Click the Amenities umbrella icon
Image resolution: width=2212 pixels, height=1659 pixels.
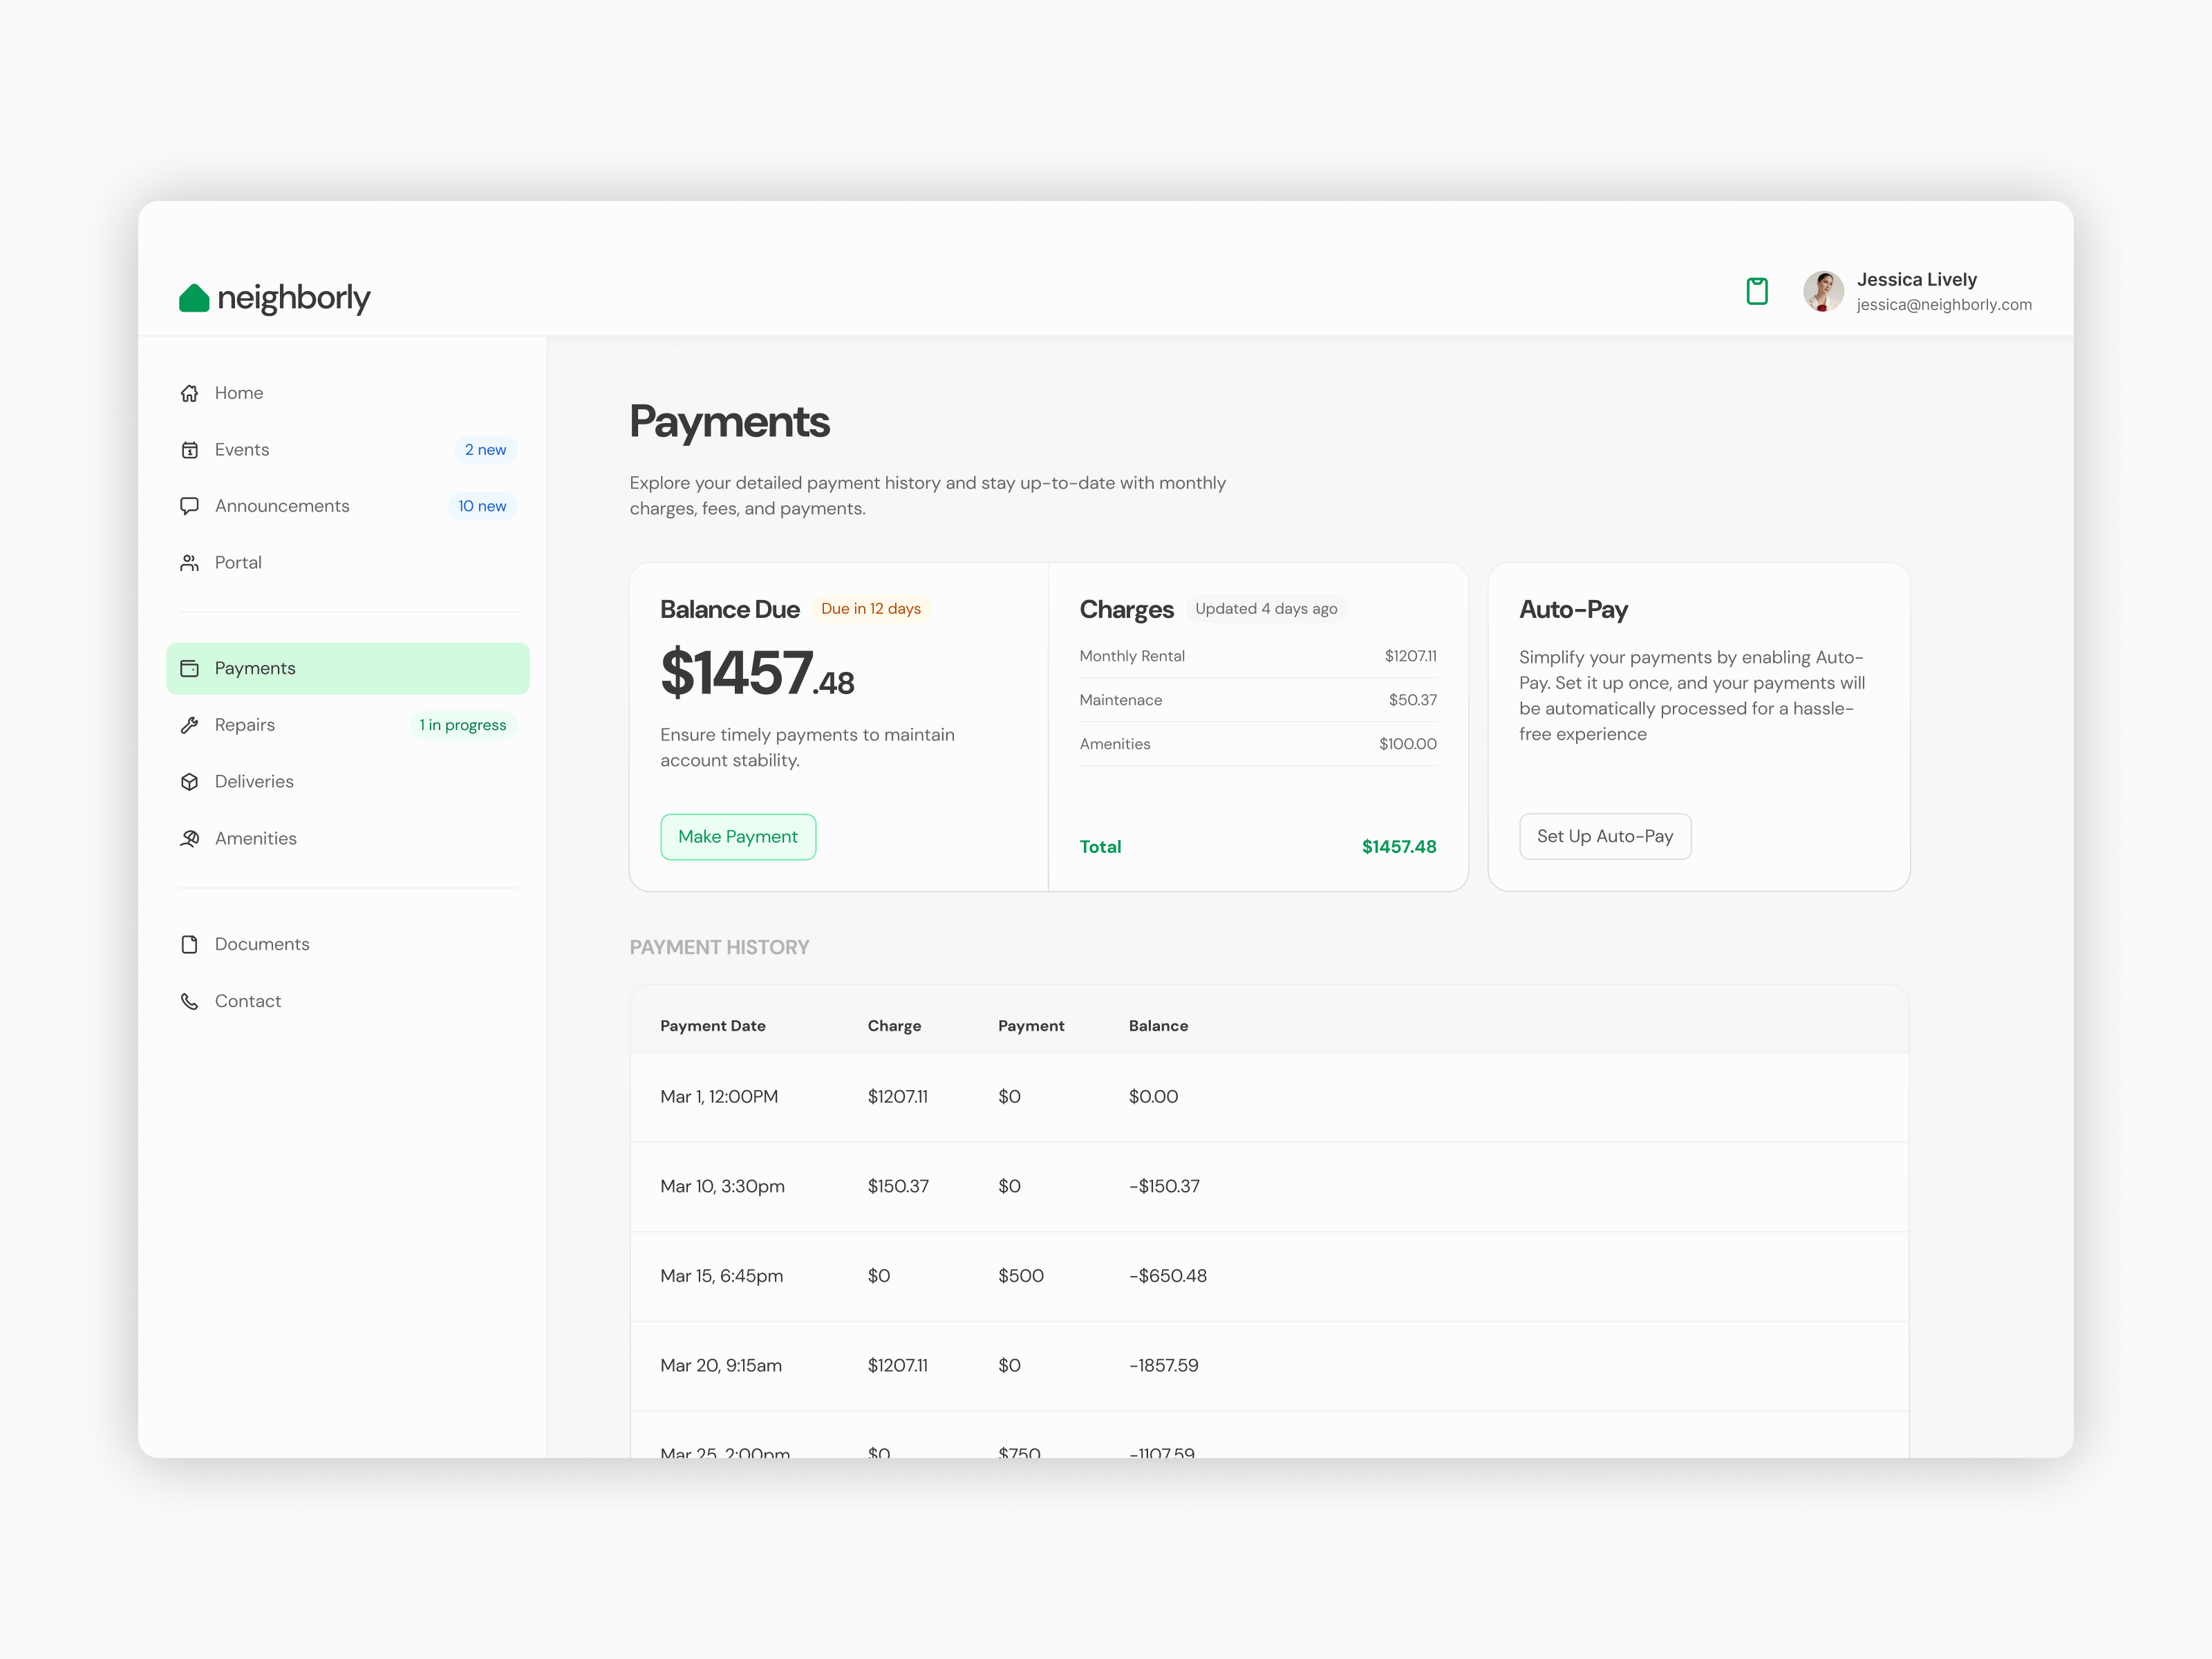pos(190,838)
